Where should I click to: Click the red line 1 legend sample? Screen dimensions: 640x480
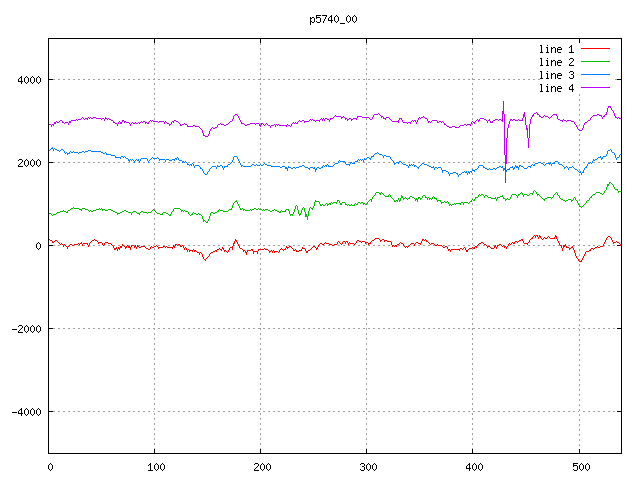(595, 49)
